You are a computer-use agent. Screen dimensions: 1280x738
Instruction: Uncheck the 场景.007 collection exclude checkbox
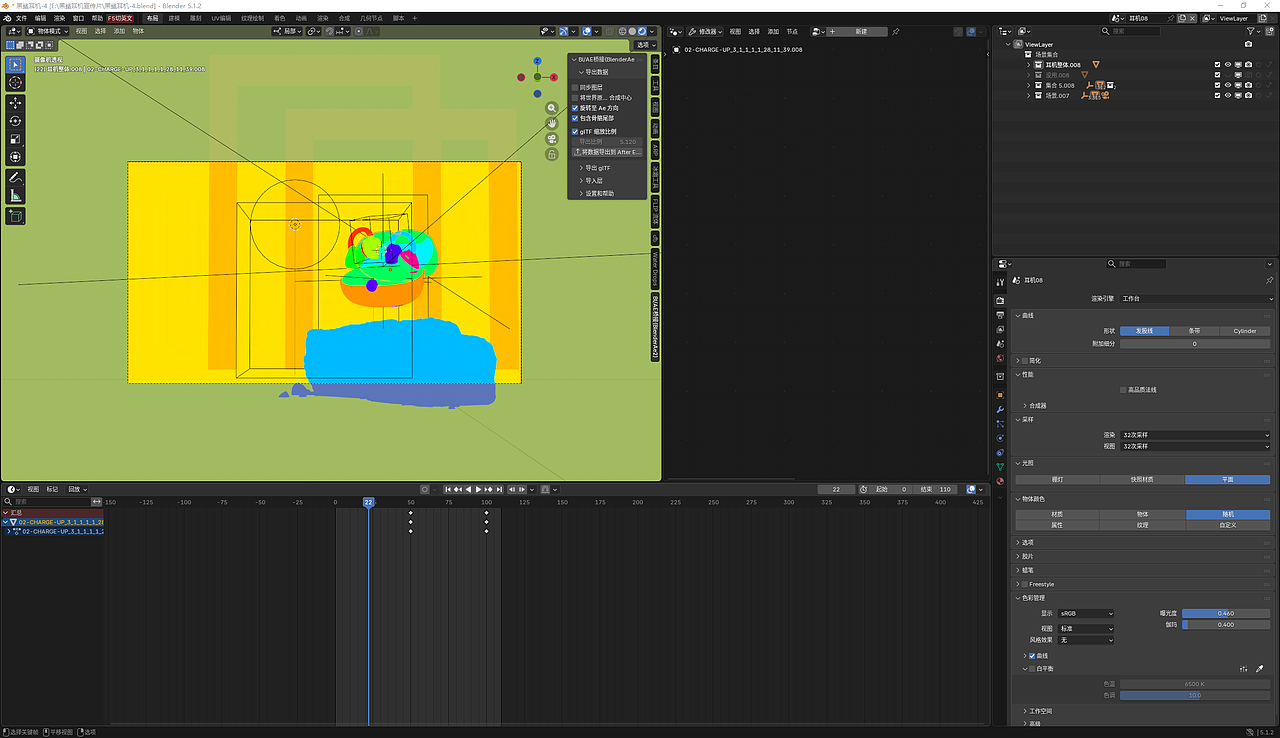click(1217, 96)
